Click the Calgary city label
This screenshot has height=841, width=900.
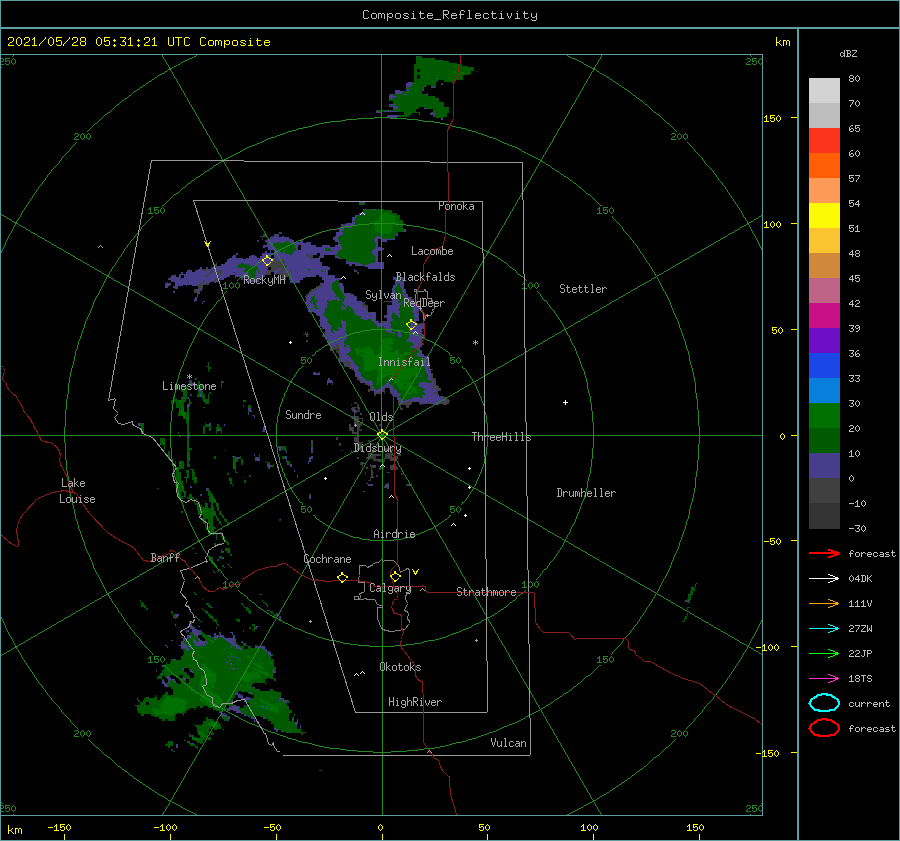click(x=390, y=588)
